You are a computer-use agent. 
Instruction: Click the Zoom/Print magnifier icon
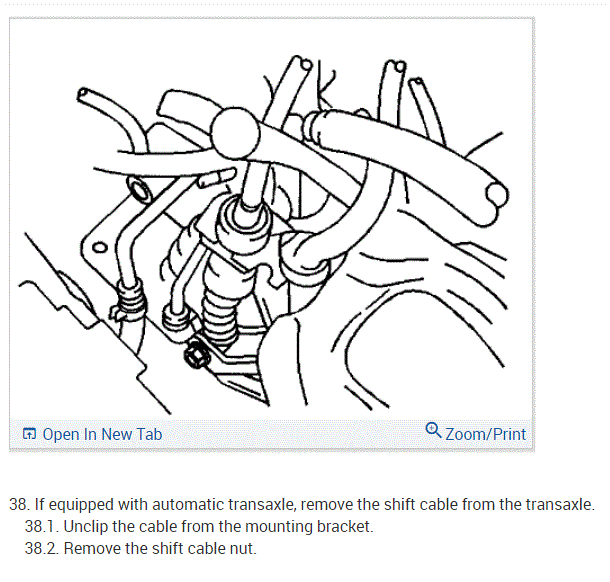point(433,430)
